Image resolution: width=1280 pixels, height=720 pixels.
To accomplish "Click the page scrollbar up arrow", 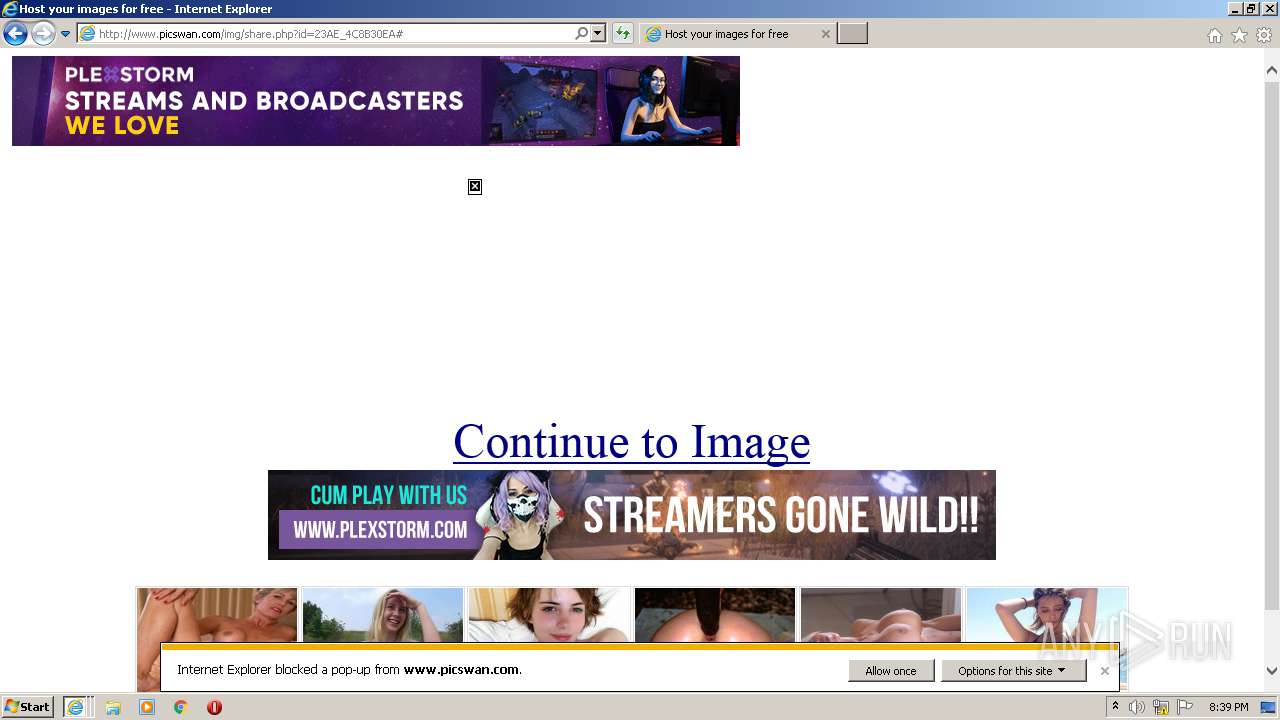I will [1272, 70].
